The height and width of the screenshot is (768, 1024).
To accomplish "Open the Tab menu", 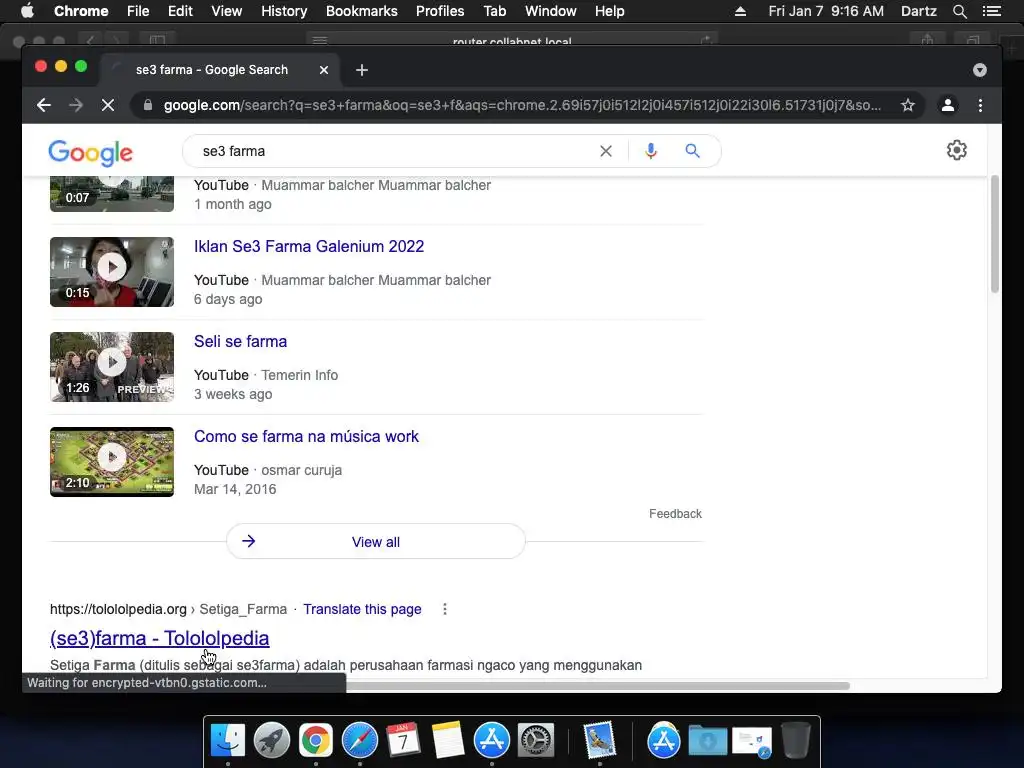I will 494,11.
